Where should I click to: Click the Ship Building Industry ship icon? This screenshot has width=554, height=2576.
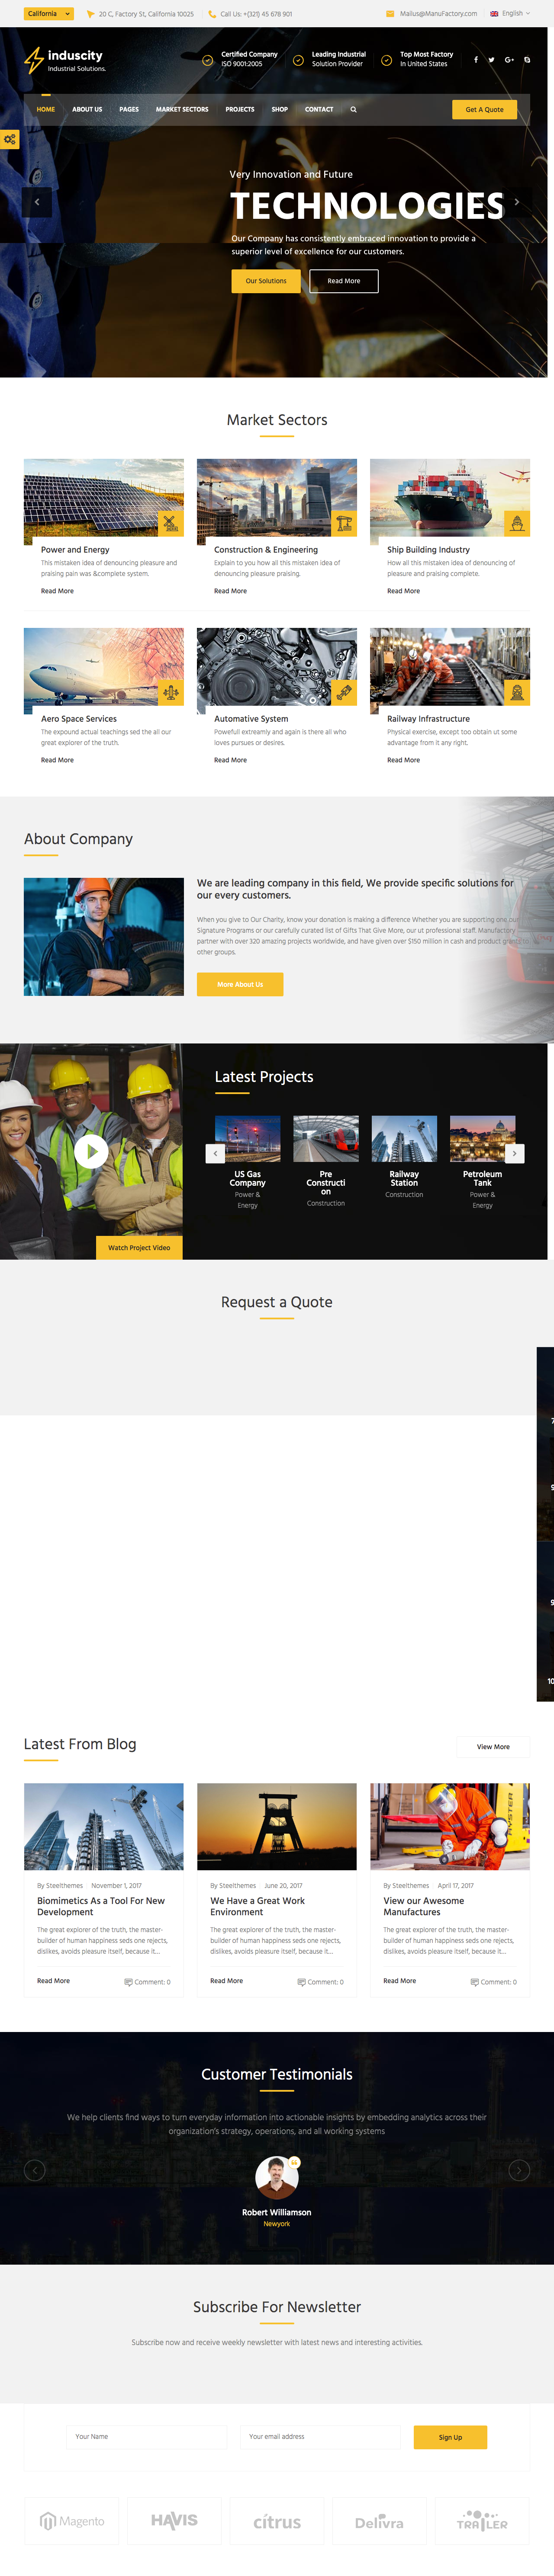517,523
